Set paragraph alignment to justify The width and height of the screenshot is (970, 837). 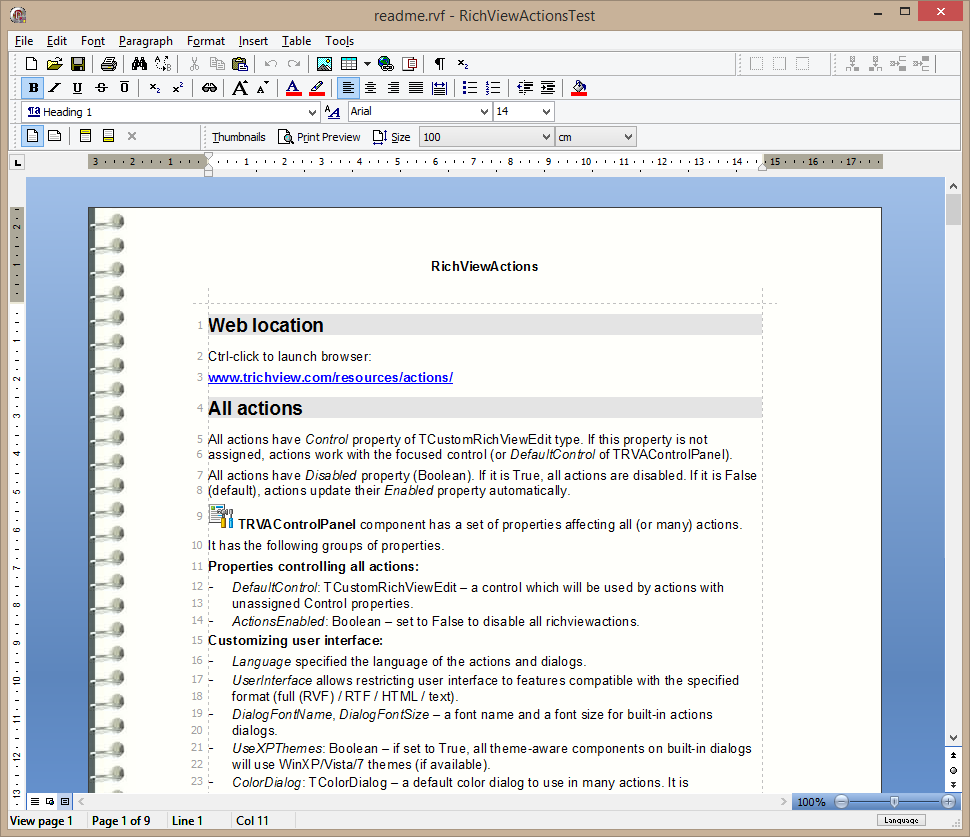coord(416,88)
